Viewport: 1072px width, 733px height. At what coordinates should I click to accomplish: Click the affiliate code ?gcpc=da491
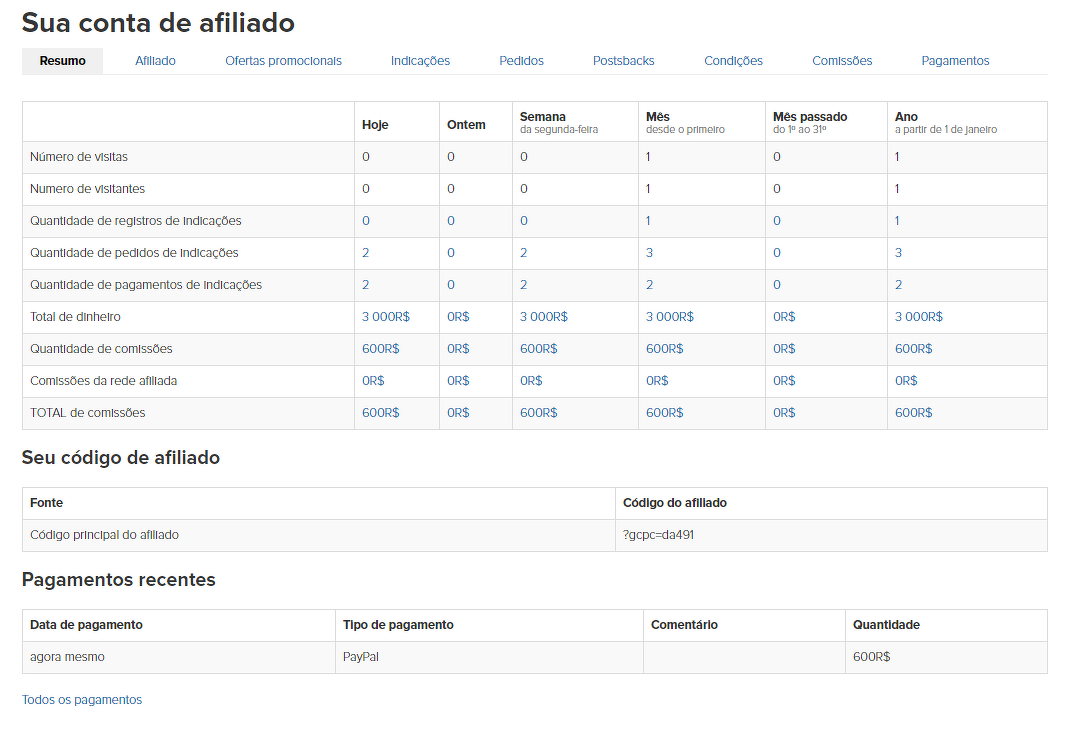click(658, 535)
